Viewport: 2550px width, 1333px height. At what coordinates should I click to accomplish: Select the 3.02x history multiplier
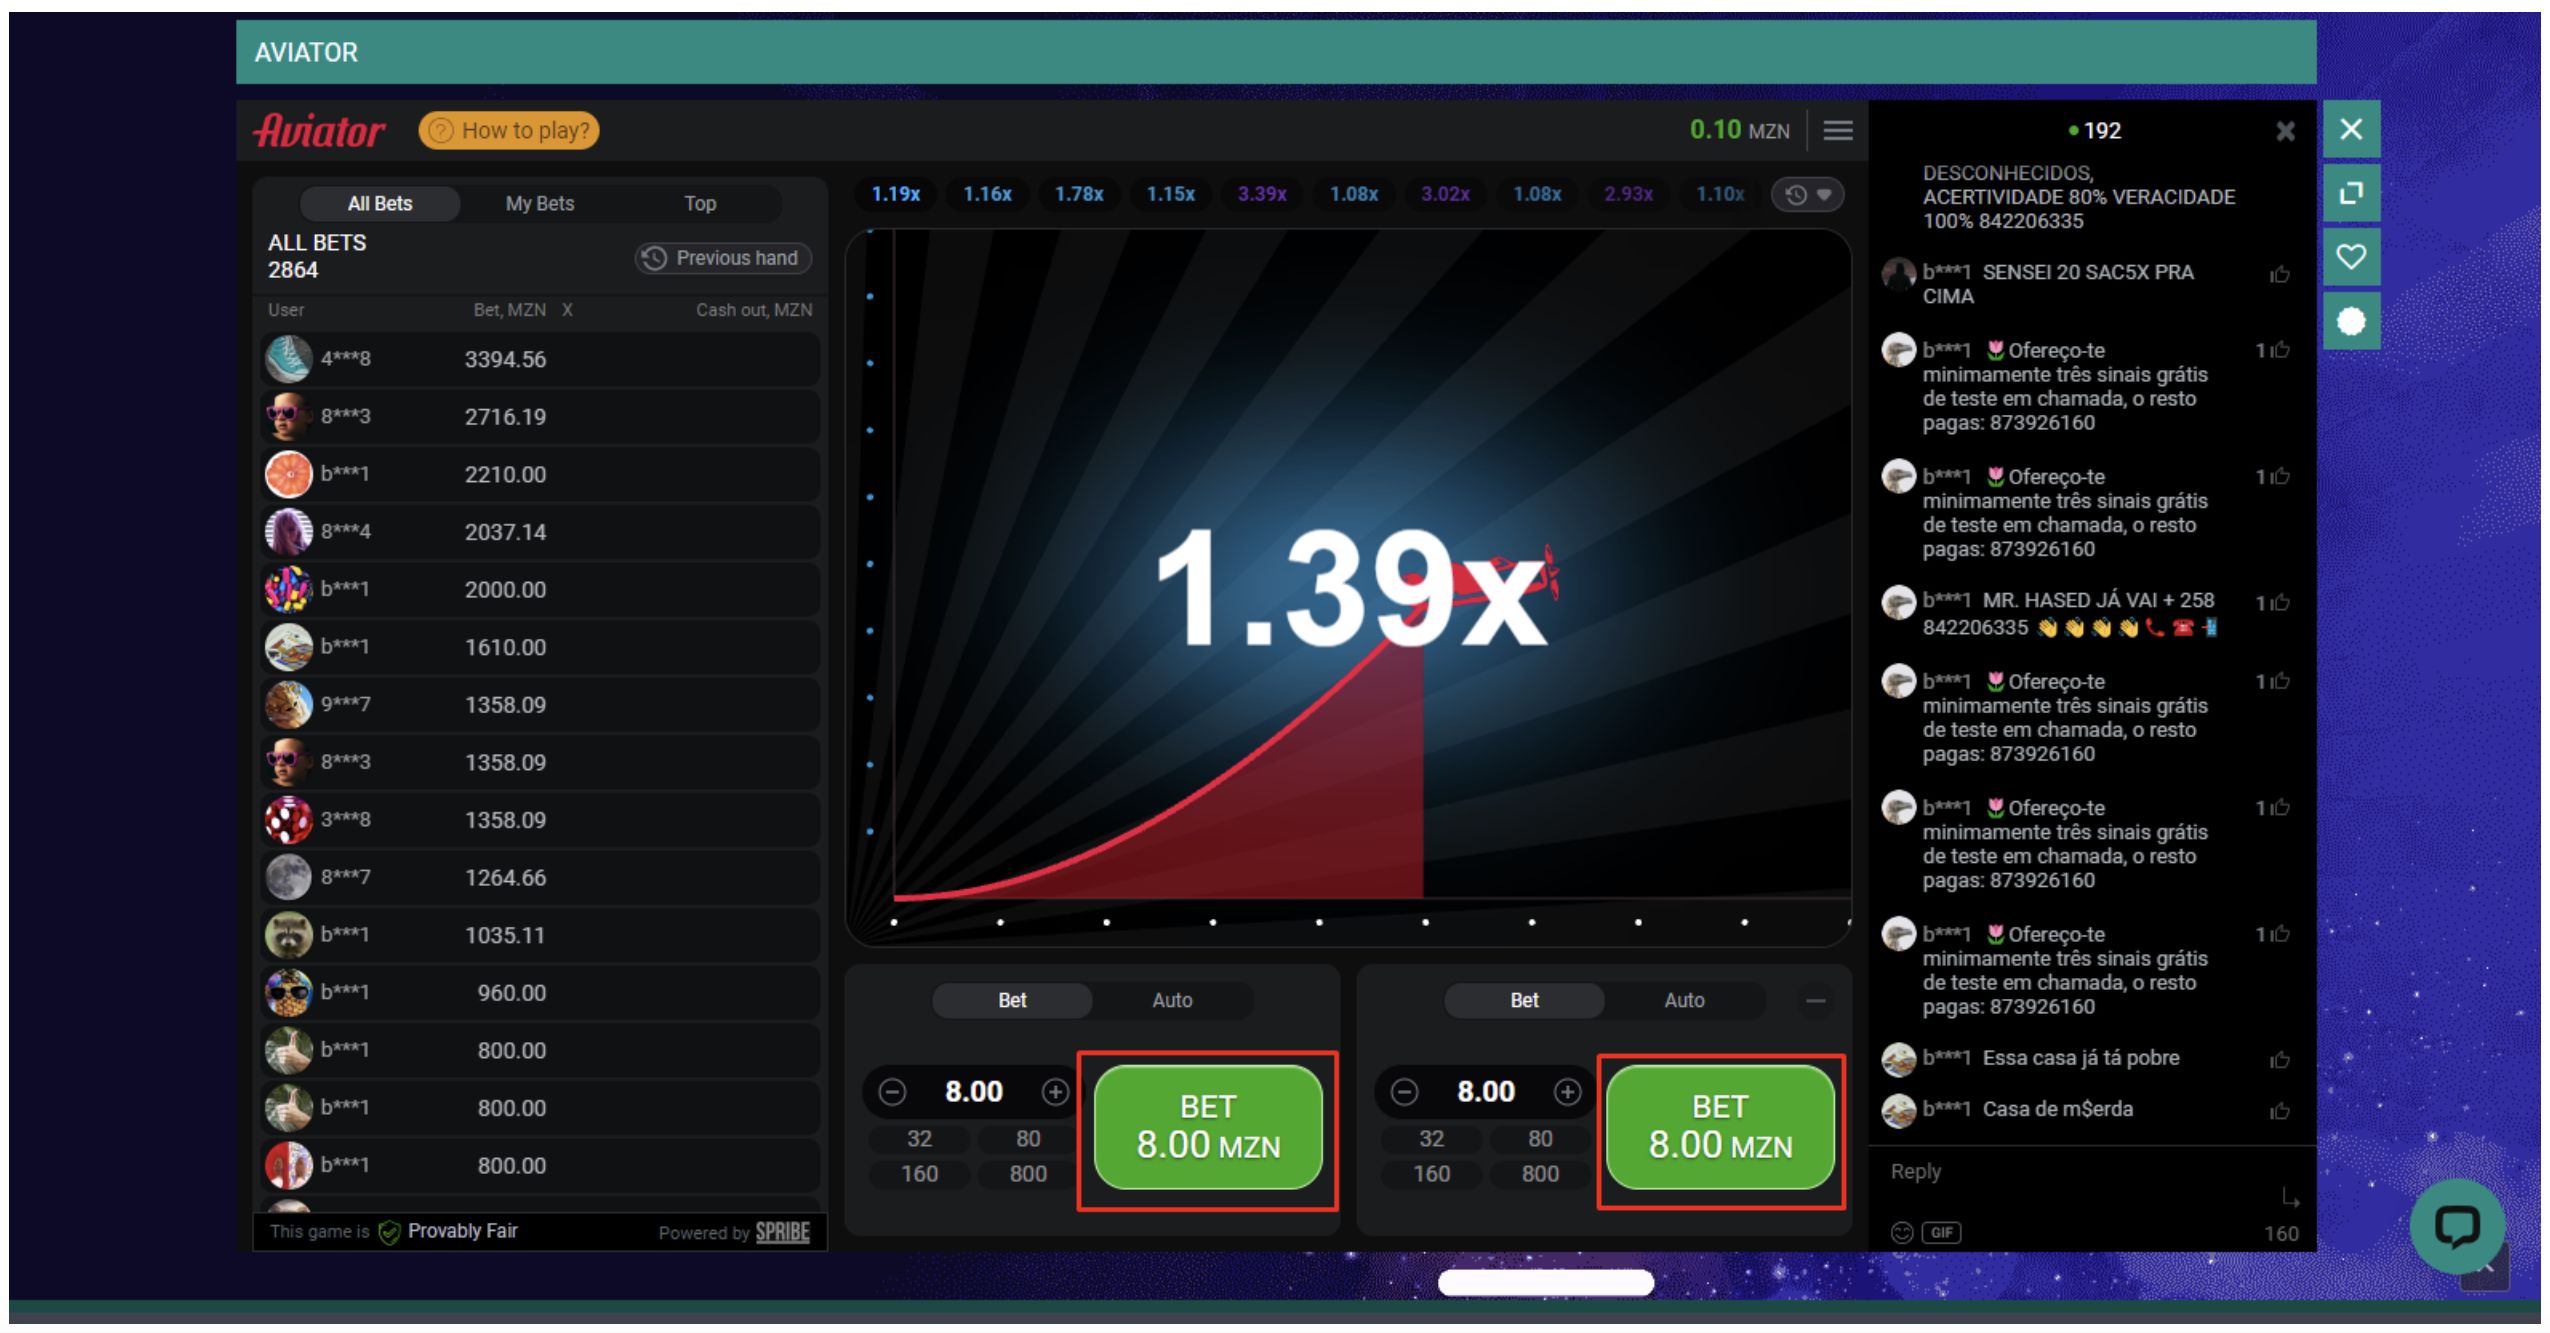1445,194
